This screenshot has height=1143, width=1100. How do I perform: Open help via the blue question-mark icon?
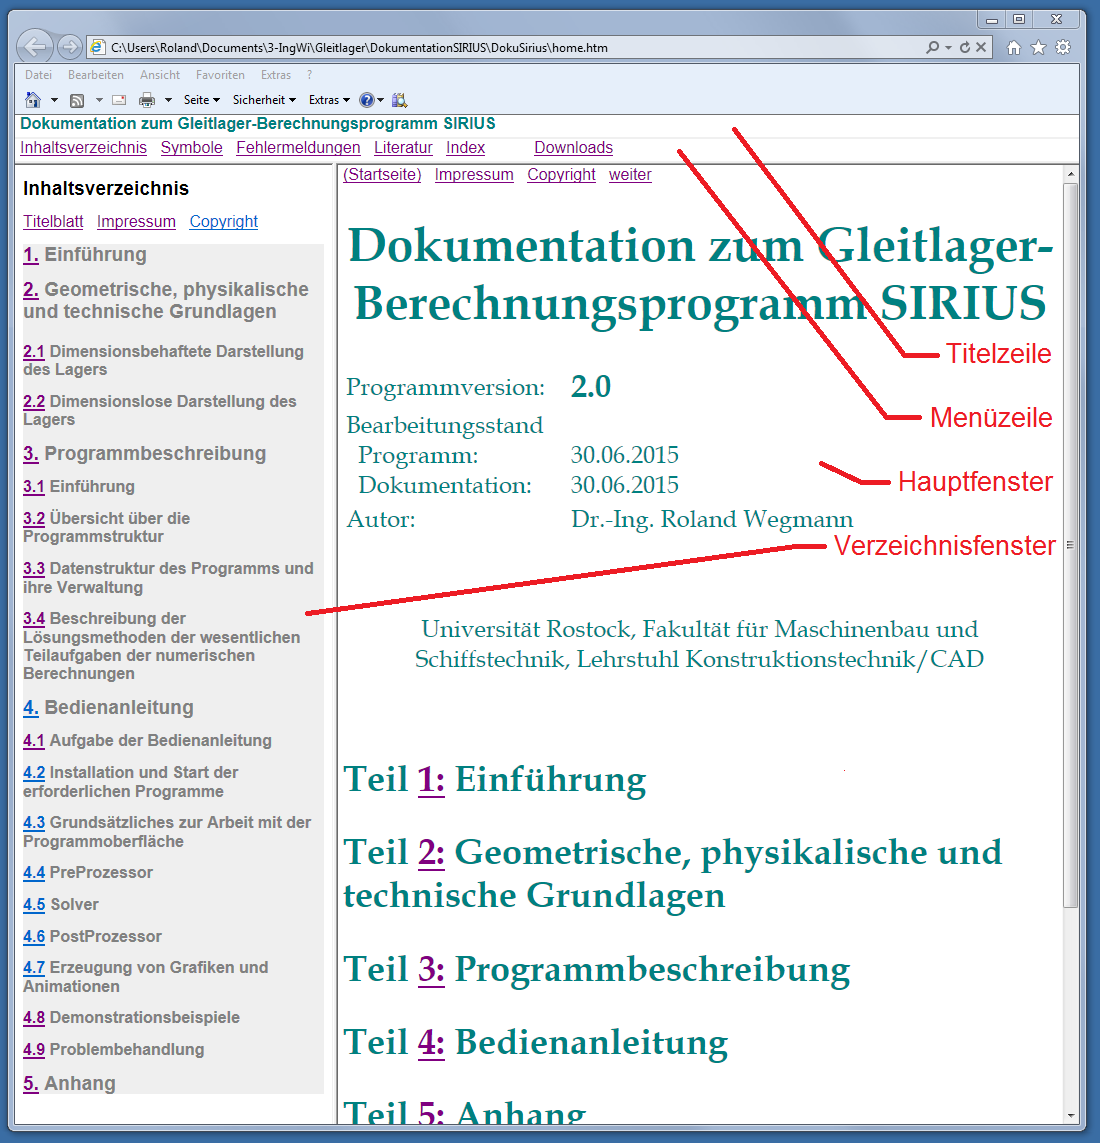(367, 100)
